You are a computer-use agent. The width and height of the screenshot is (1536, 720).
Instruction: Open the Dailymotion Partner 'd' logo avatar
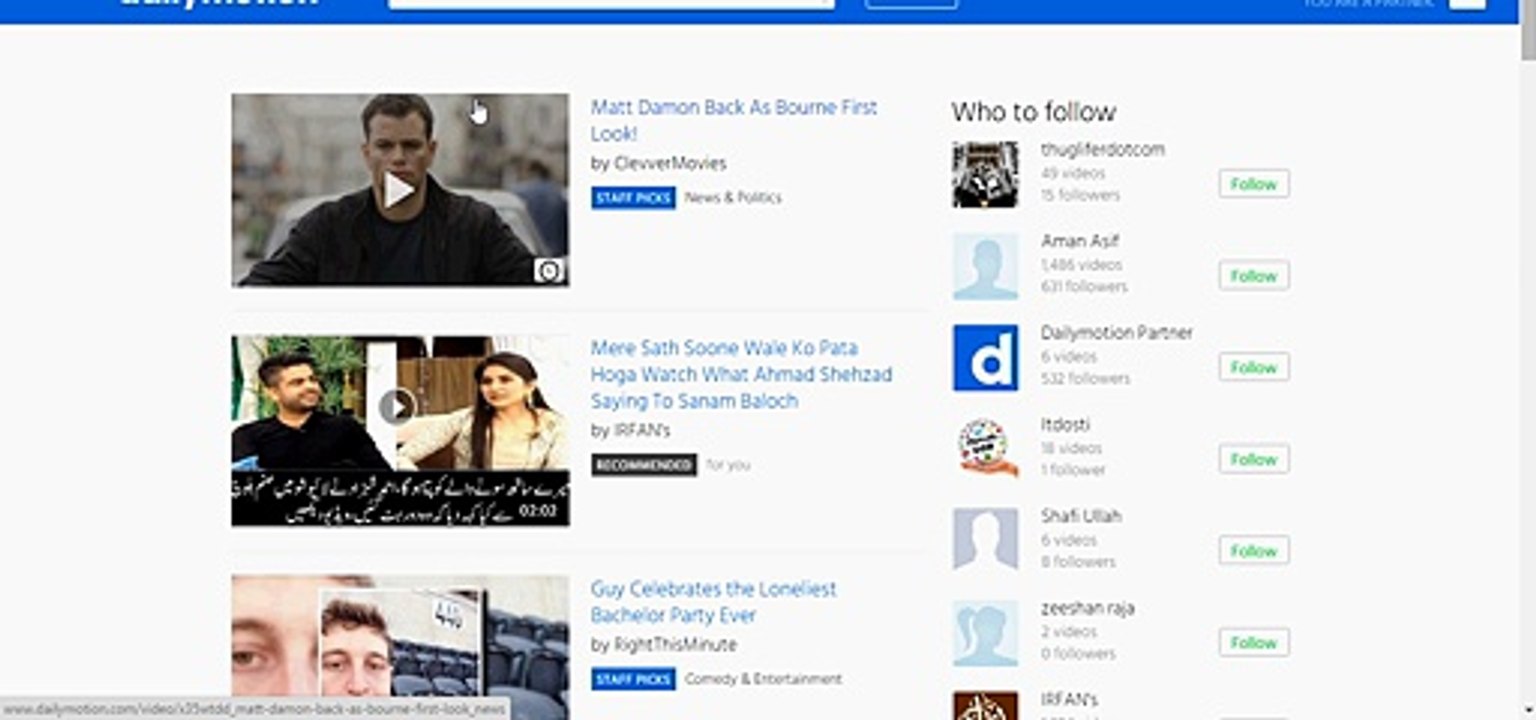(x=985, y=357)
